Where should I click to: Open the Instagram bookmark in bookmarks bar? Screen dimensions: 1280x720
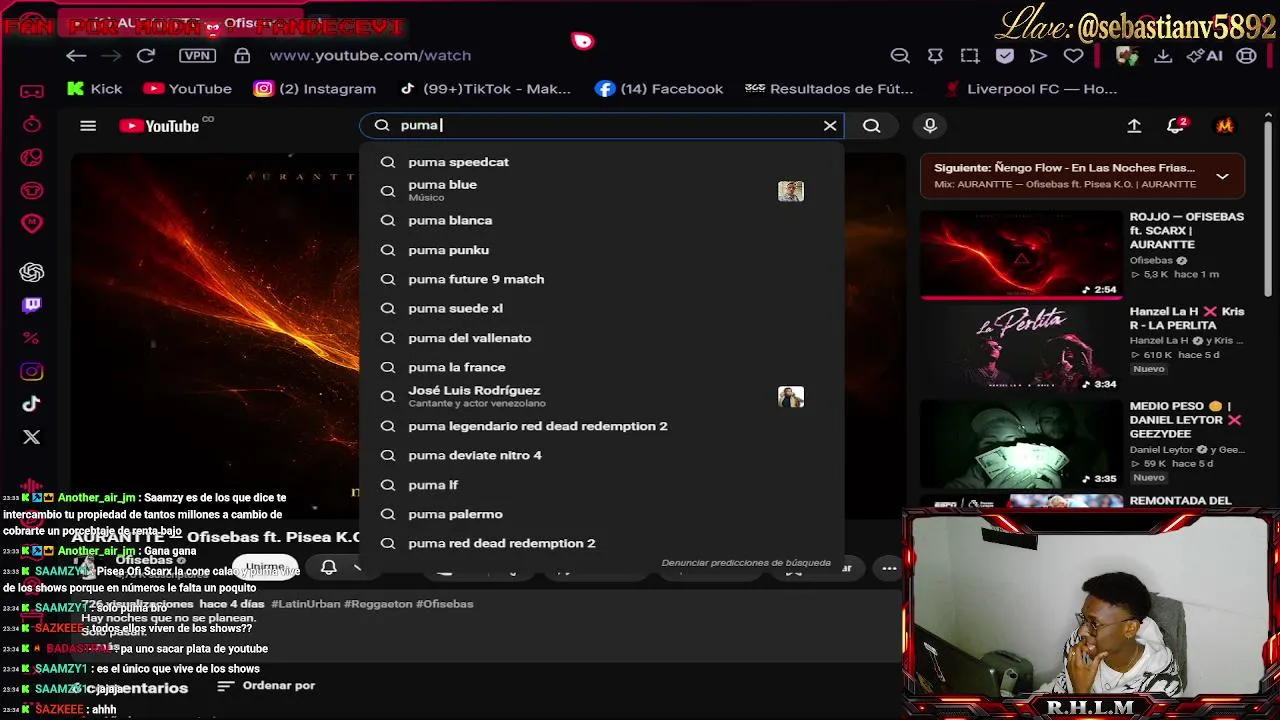315,89
